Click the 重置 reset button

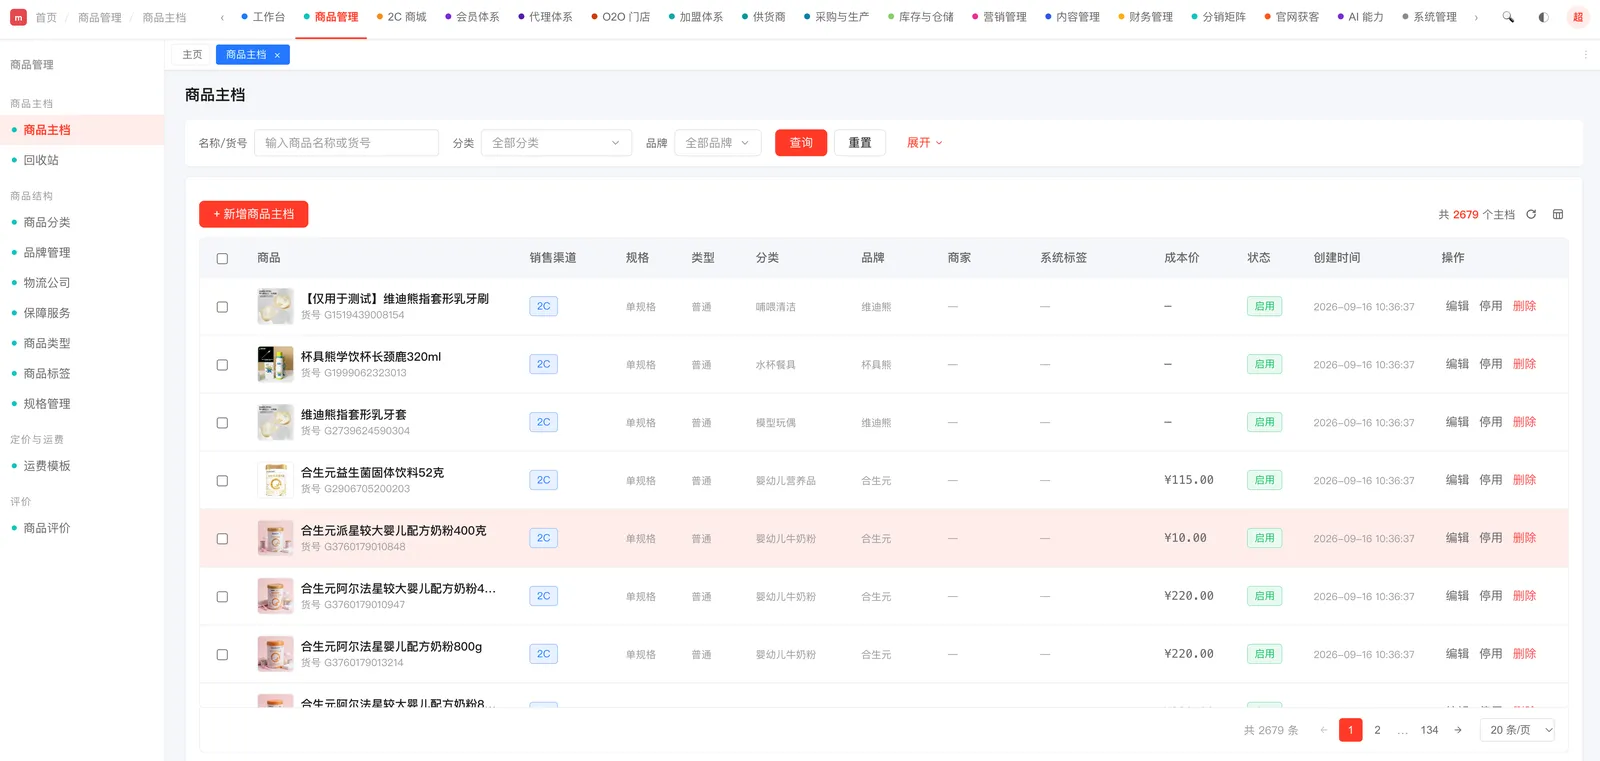[860, 143]
